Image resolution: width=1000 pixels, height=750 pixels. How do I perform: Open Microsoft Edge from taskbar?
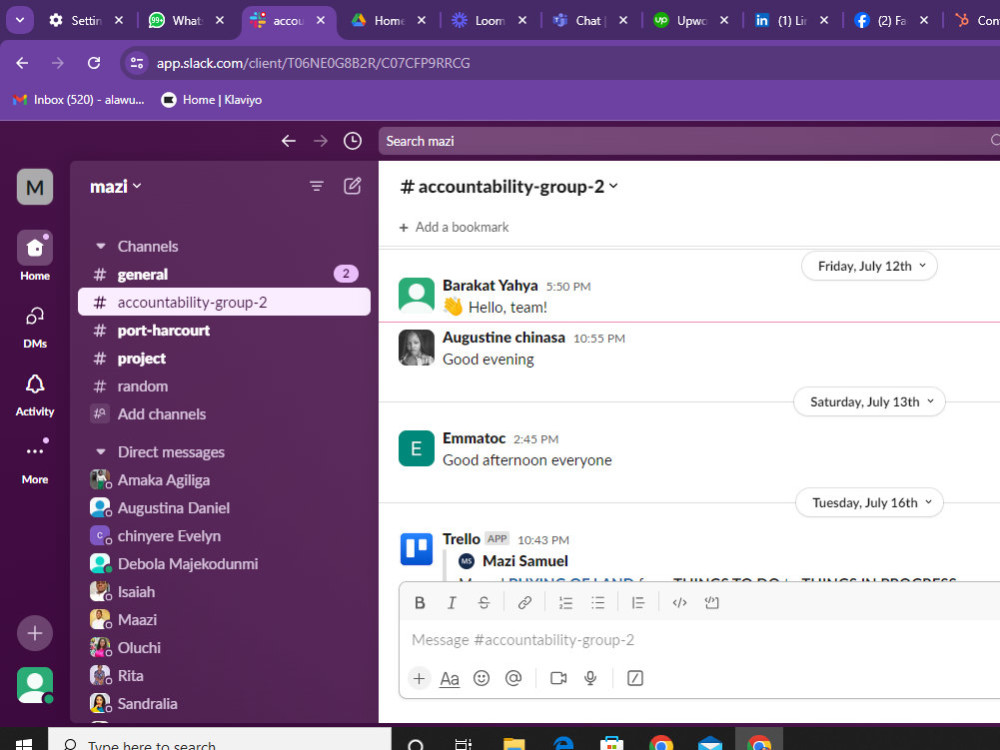pyautogui.click(x=563, y=744)
